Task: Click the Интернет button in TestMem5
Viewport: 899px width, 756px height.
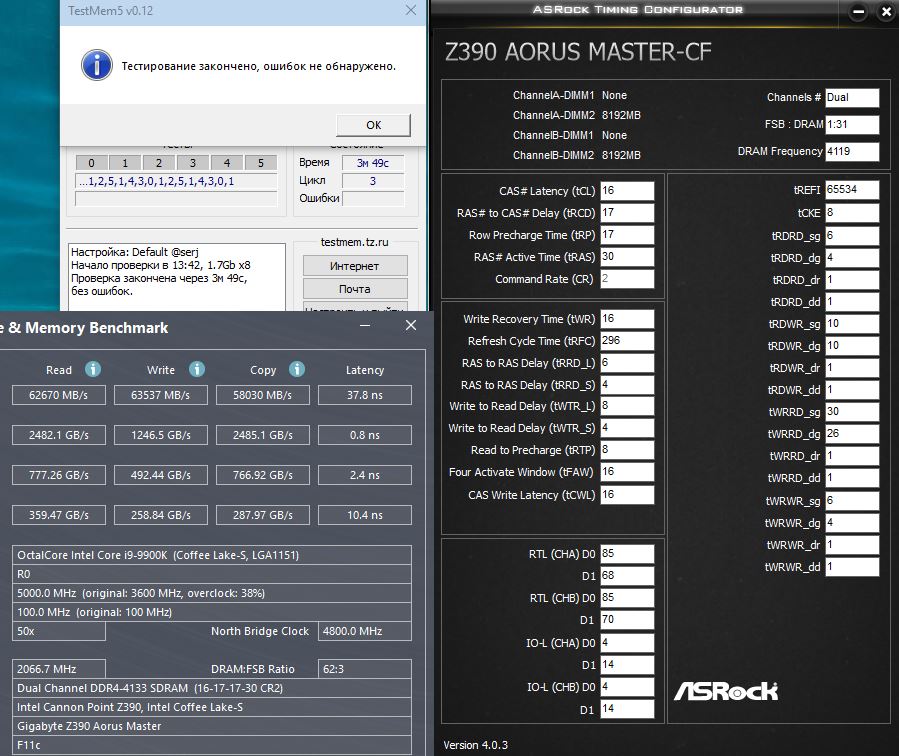Action: (355, 266)
